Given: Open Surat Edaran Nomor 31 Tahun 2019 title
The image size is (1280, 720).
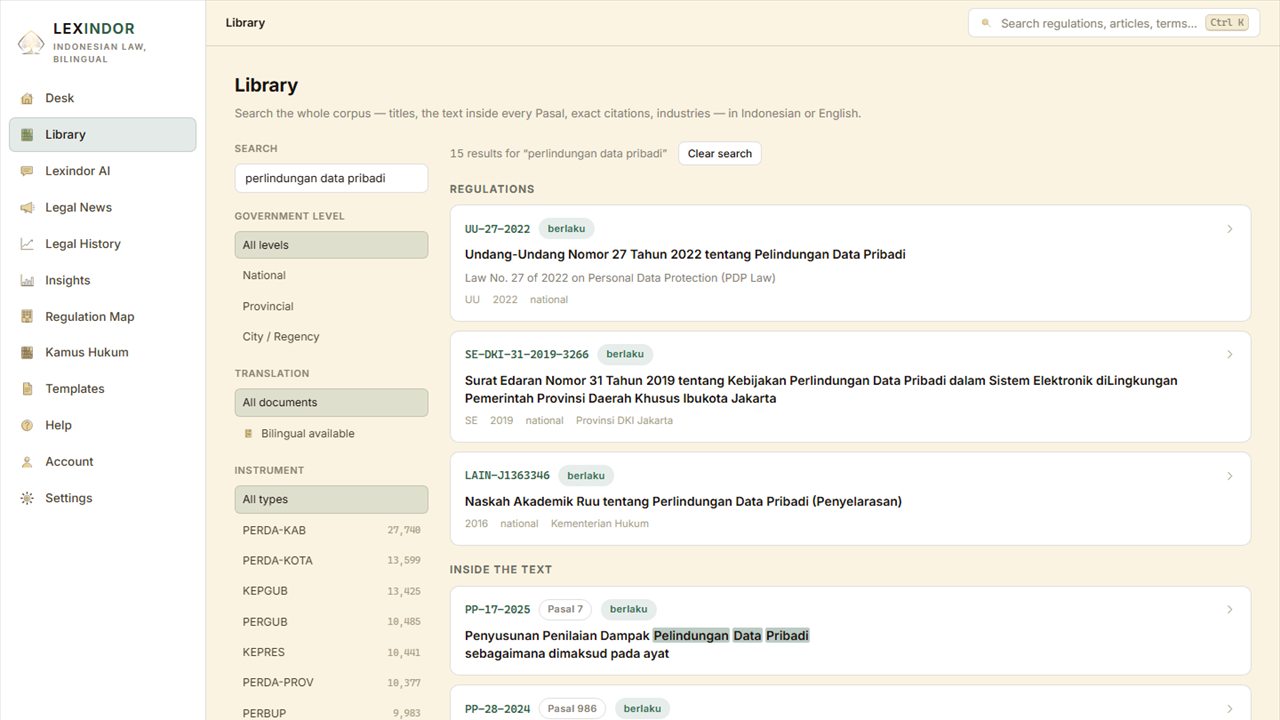Looking at the screenshot, I should pos(821,390).
